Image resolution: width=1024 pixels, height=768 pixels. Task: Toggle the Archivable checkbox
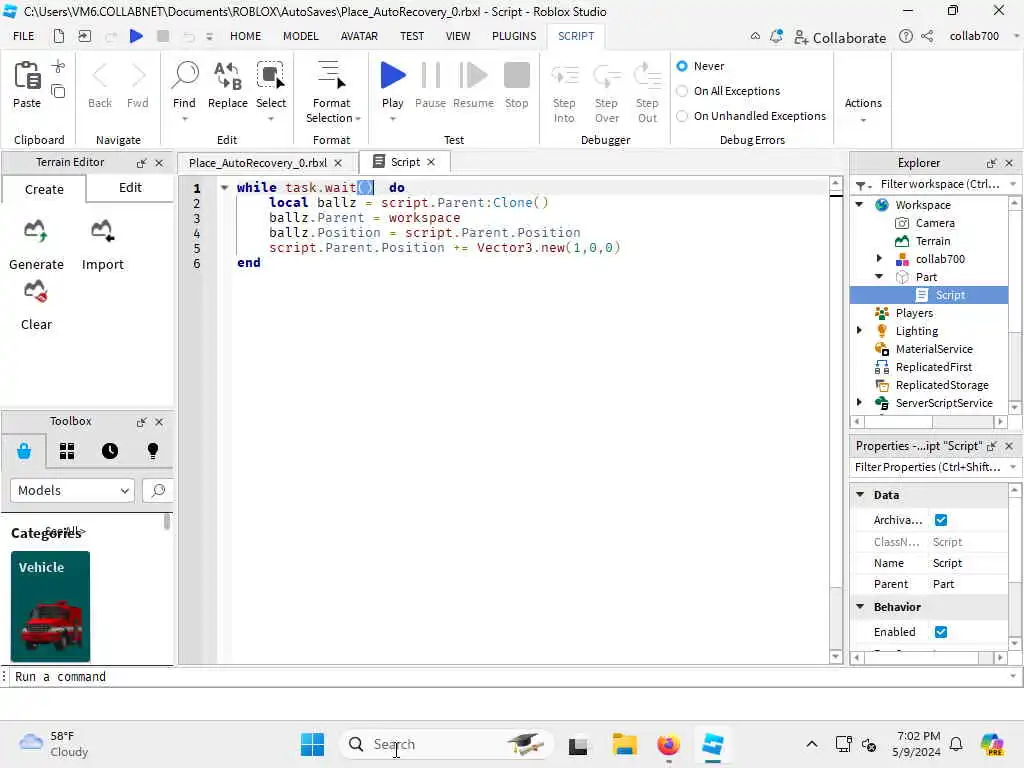click(941, 520)
